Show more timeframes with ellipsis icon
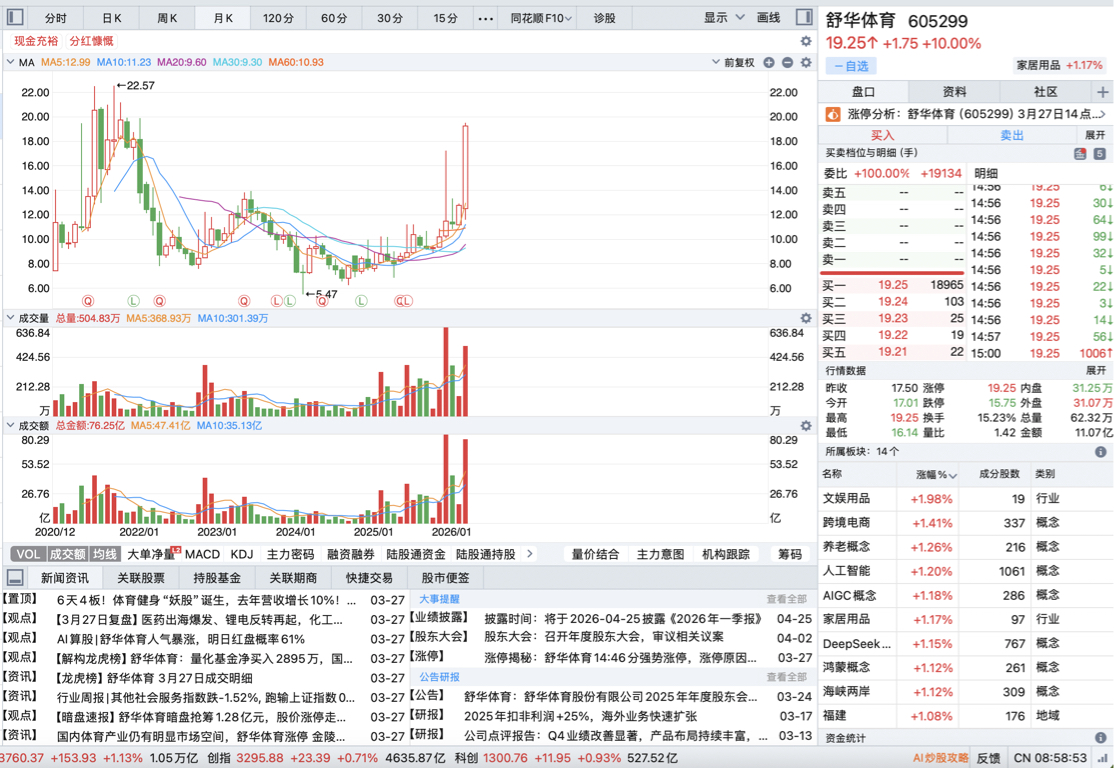The width and height of the screenshot is (1114, 768). 485,18
